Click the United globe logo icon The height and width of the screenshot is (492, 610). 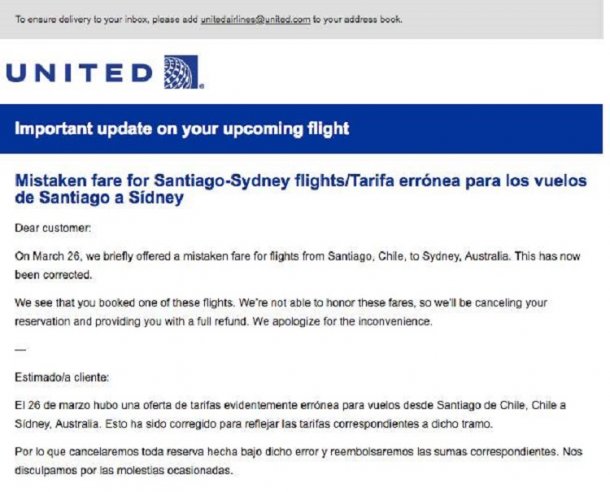(183, 72)
